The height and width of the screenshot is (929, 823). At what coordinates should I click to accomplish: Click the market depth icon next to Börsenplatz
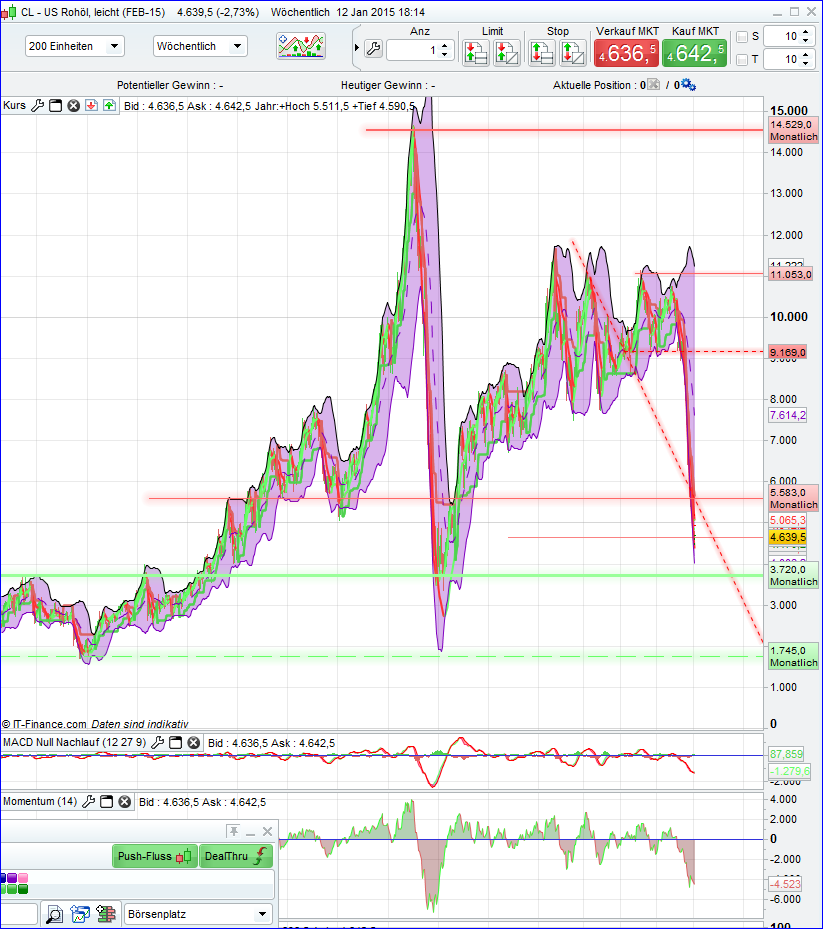(x=104, y=913)
